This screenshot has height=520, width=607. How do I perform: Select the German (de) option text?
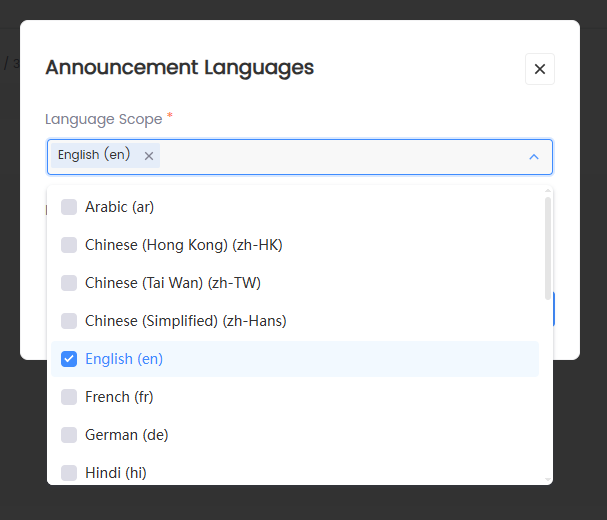(127, 435)
